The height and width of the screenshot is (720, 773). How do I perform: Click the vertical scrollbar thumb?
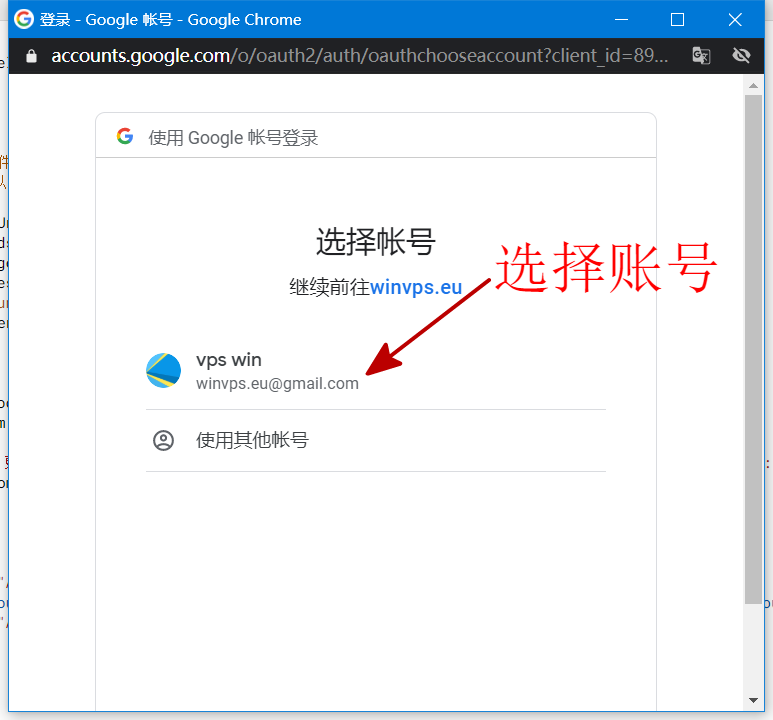pos(753,349)
